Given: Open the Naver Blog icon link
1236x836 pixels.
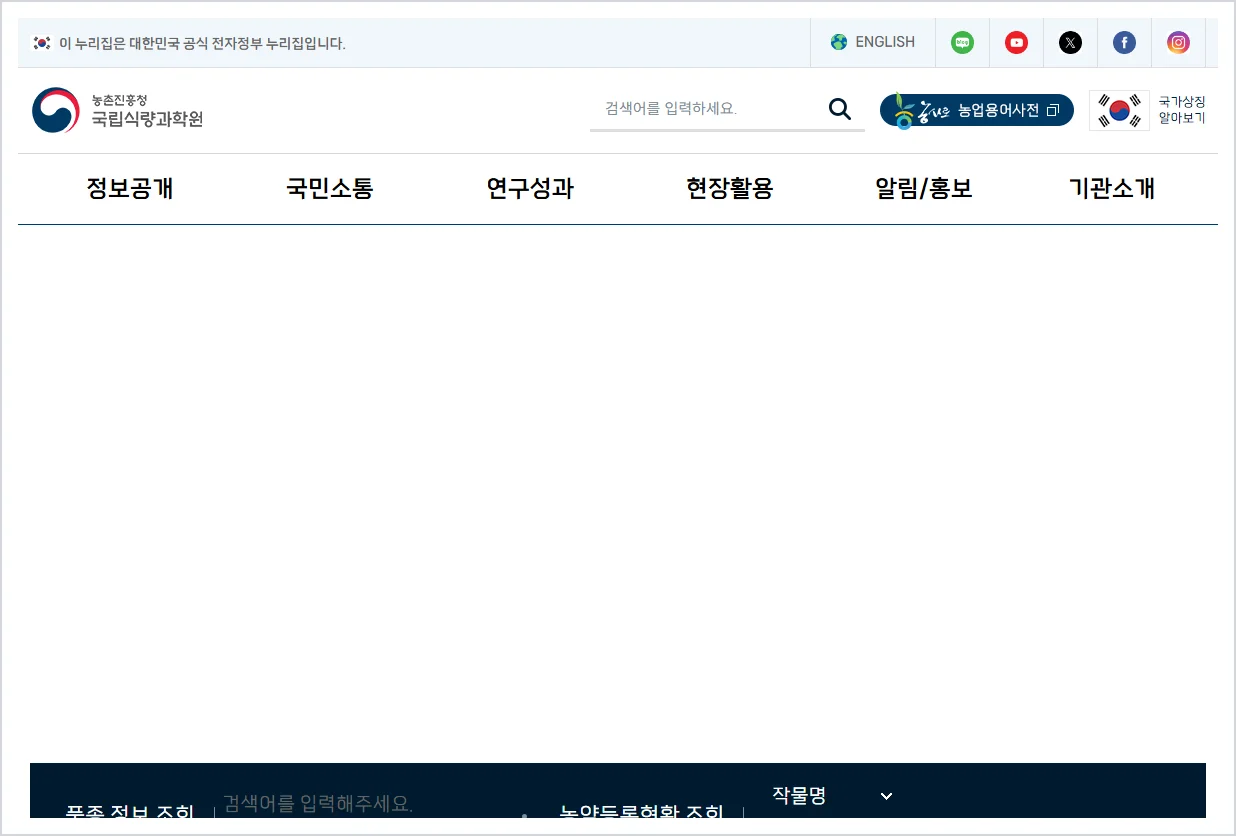Looking at the screenshot, I should tap(962, 43).
